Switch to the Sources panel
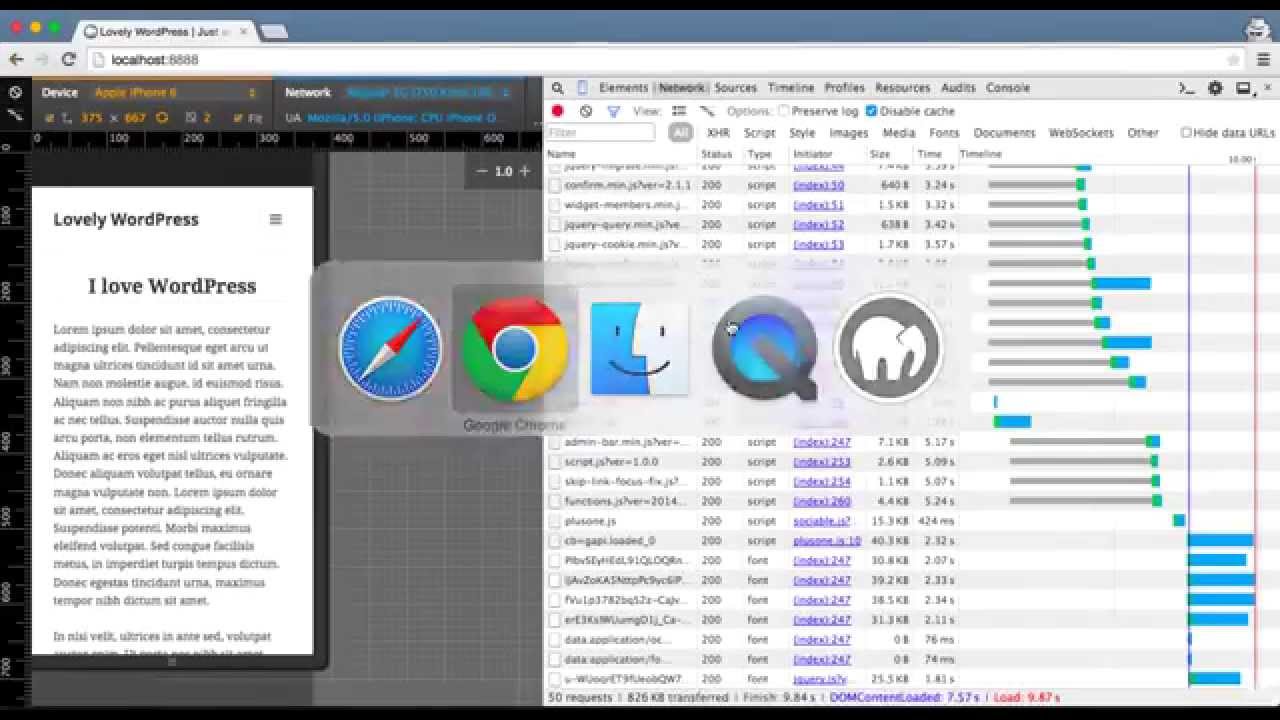This screenshot has width=1280, height=720. (735, 88)
